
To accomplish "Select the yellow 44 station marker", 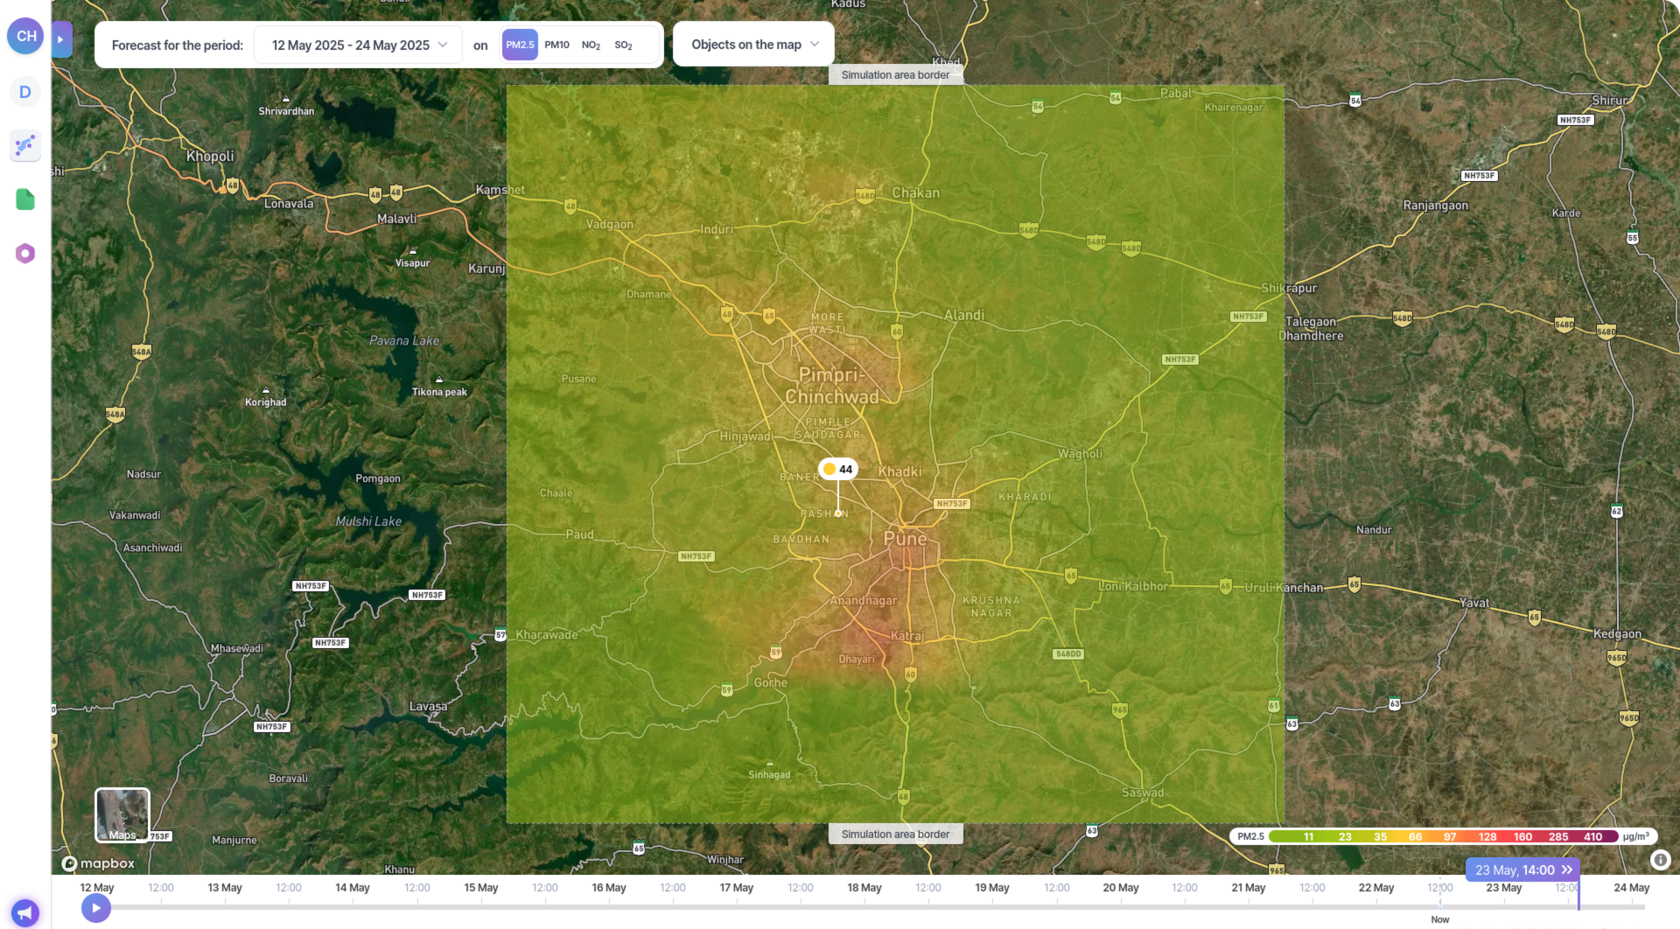I will [838, 469].
